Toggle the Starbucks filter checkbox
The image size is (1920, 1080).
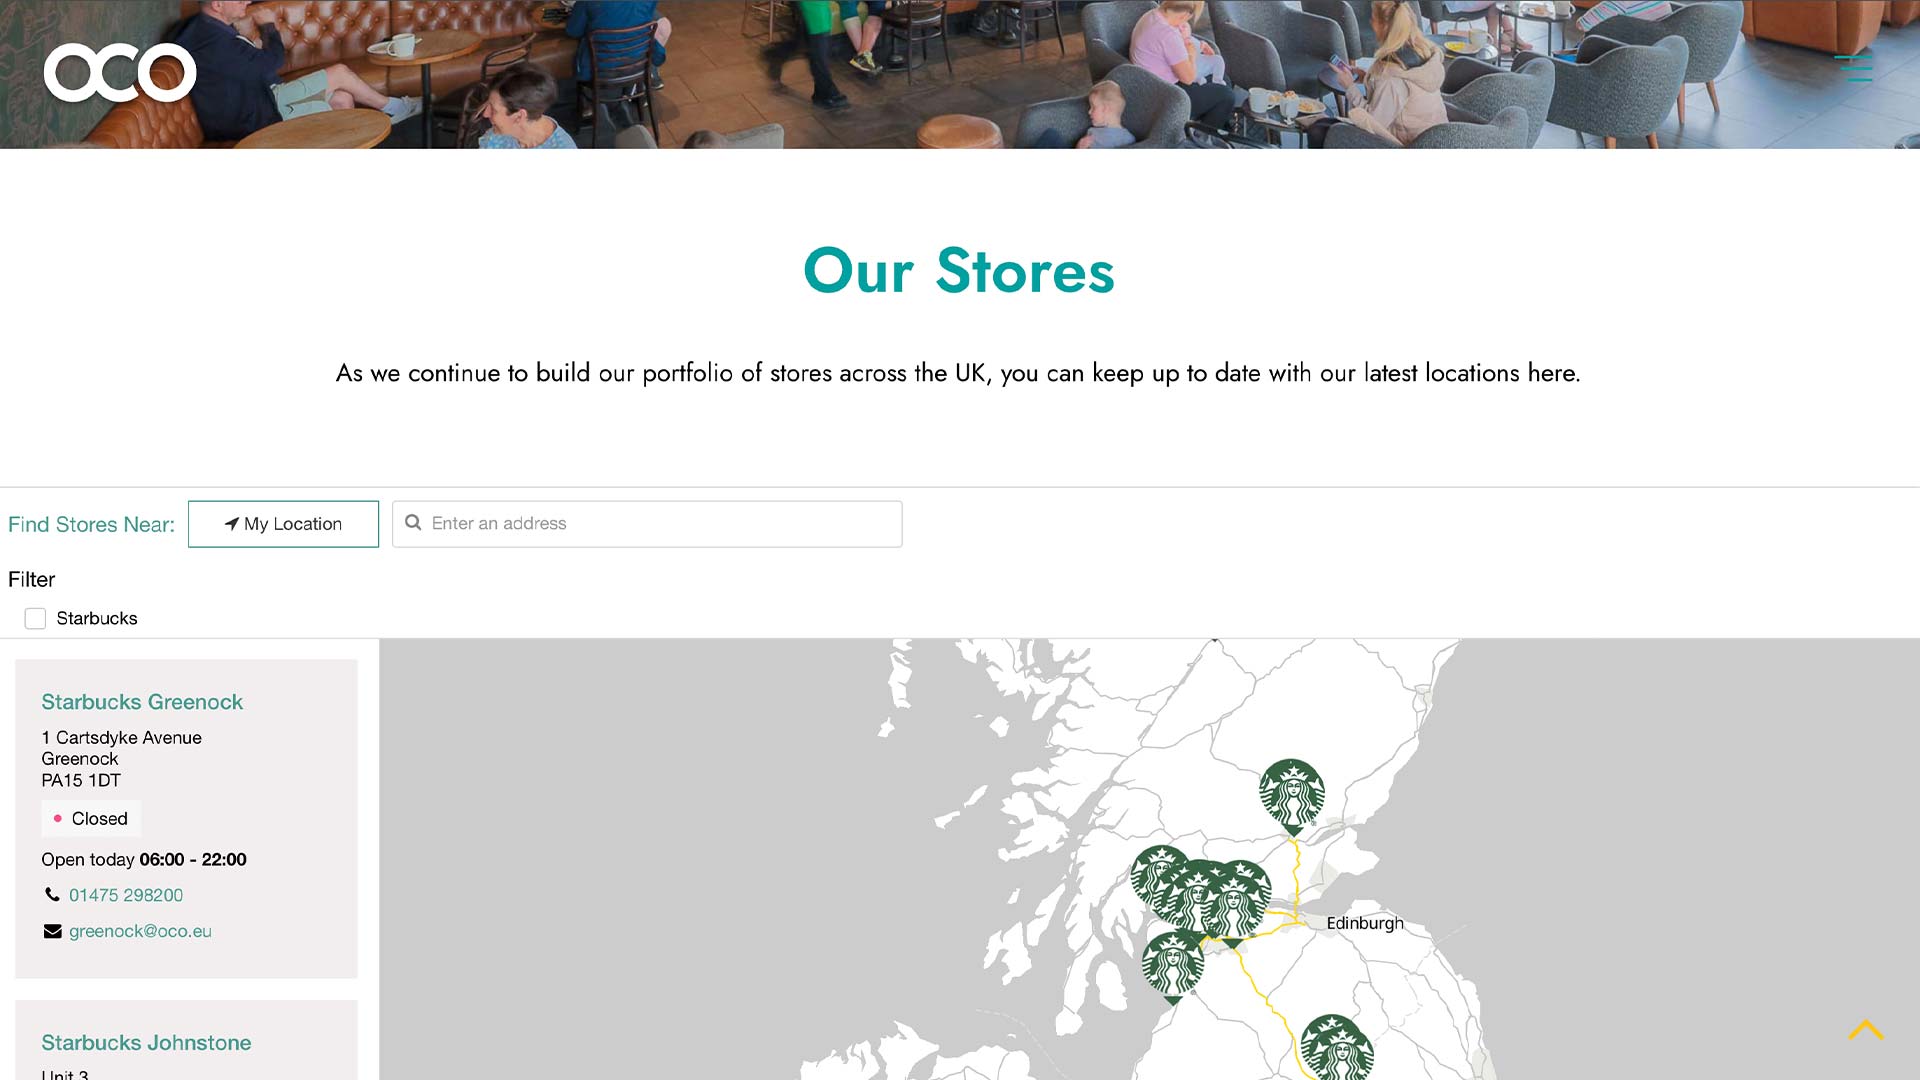click(35, 619)
